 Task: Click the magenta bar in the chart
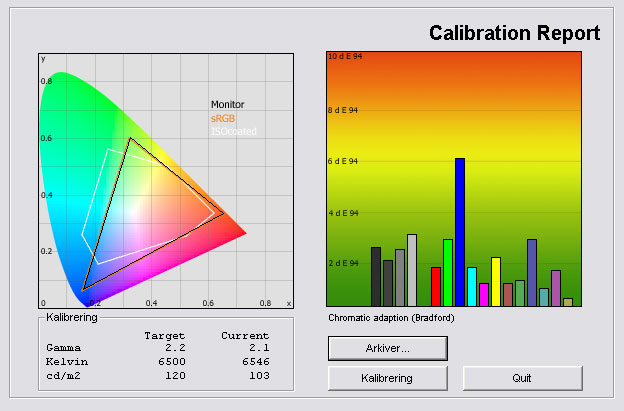point(484,294)
